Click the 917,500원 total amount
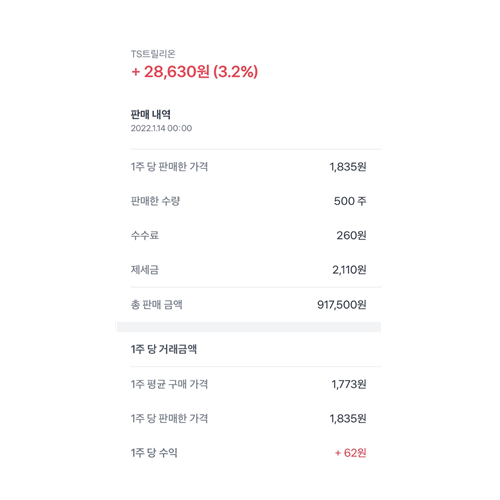500x500 pixels. tap(342, 305)
